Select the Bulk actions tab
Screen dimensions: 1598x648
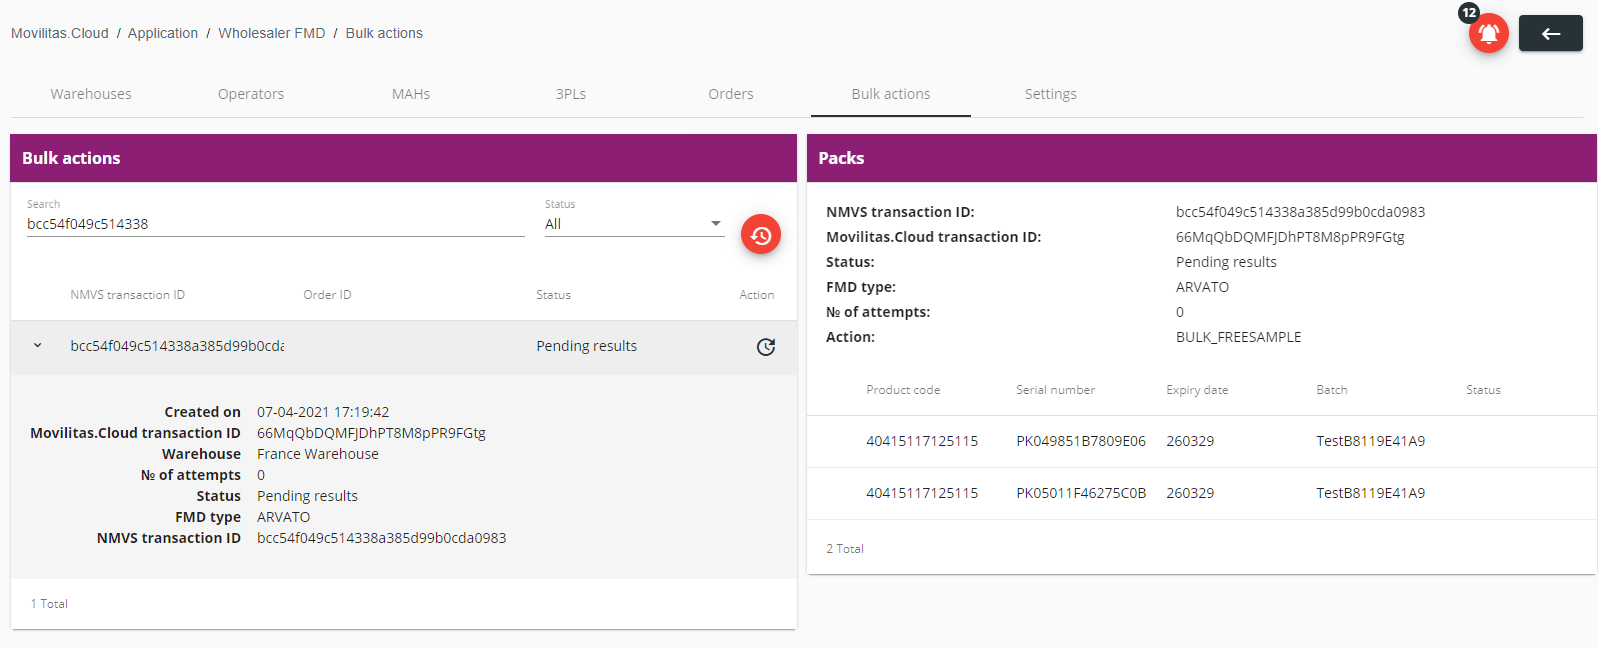(891, 94)
